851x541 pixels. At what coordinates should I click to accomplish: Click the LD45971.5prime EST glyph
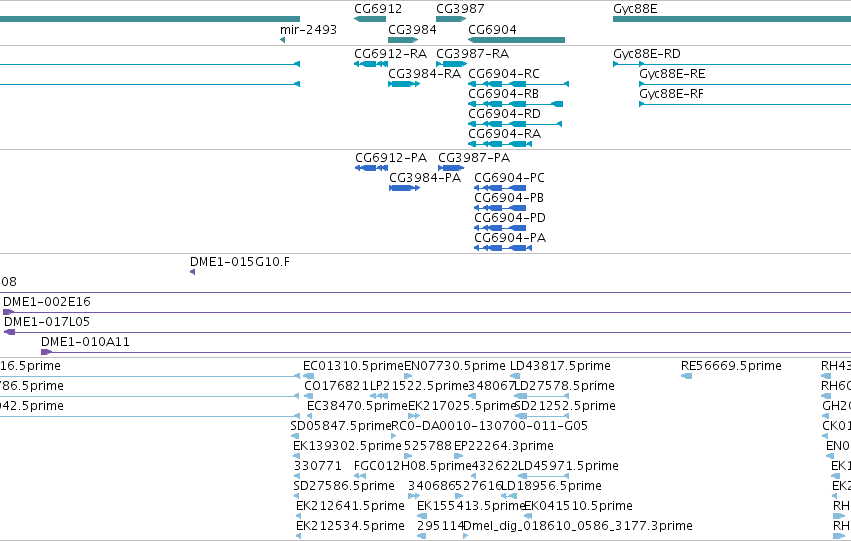click(543, 476)
